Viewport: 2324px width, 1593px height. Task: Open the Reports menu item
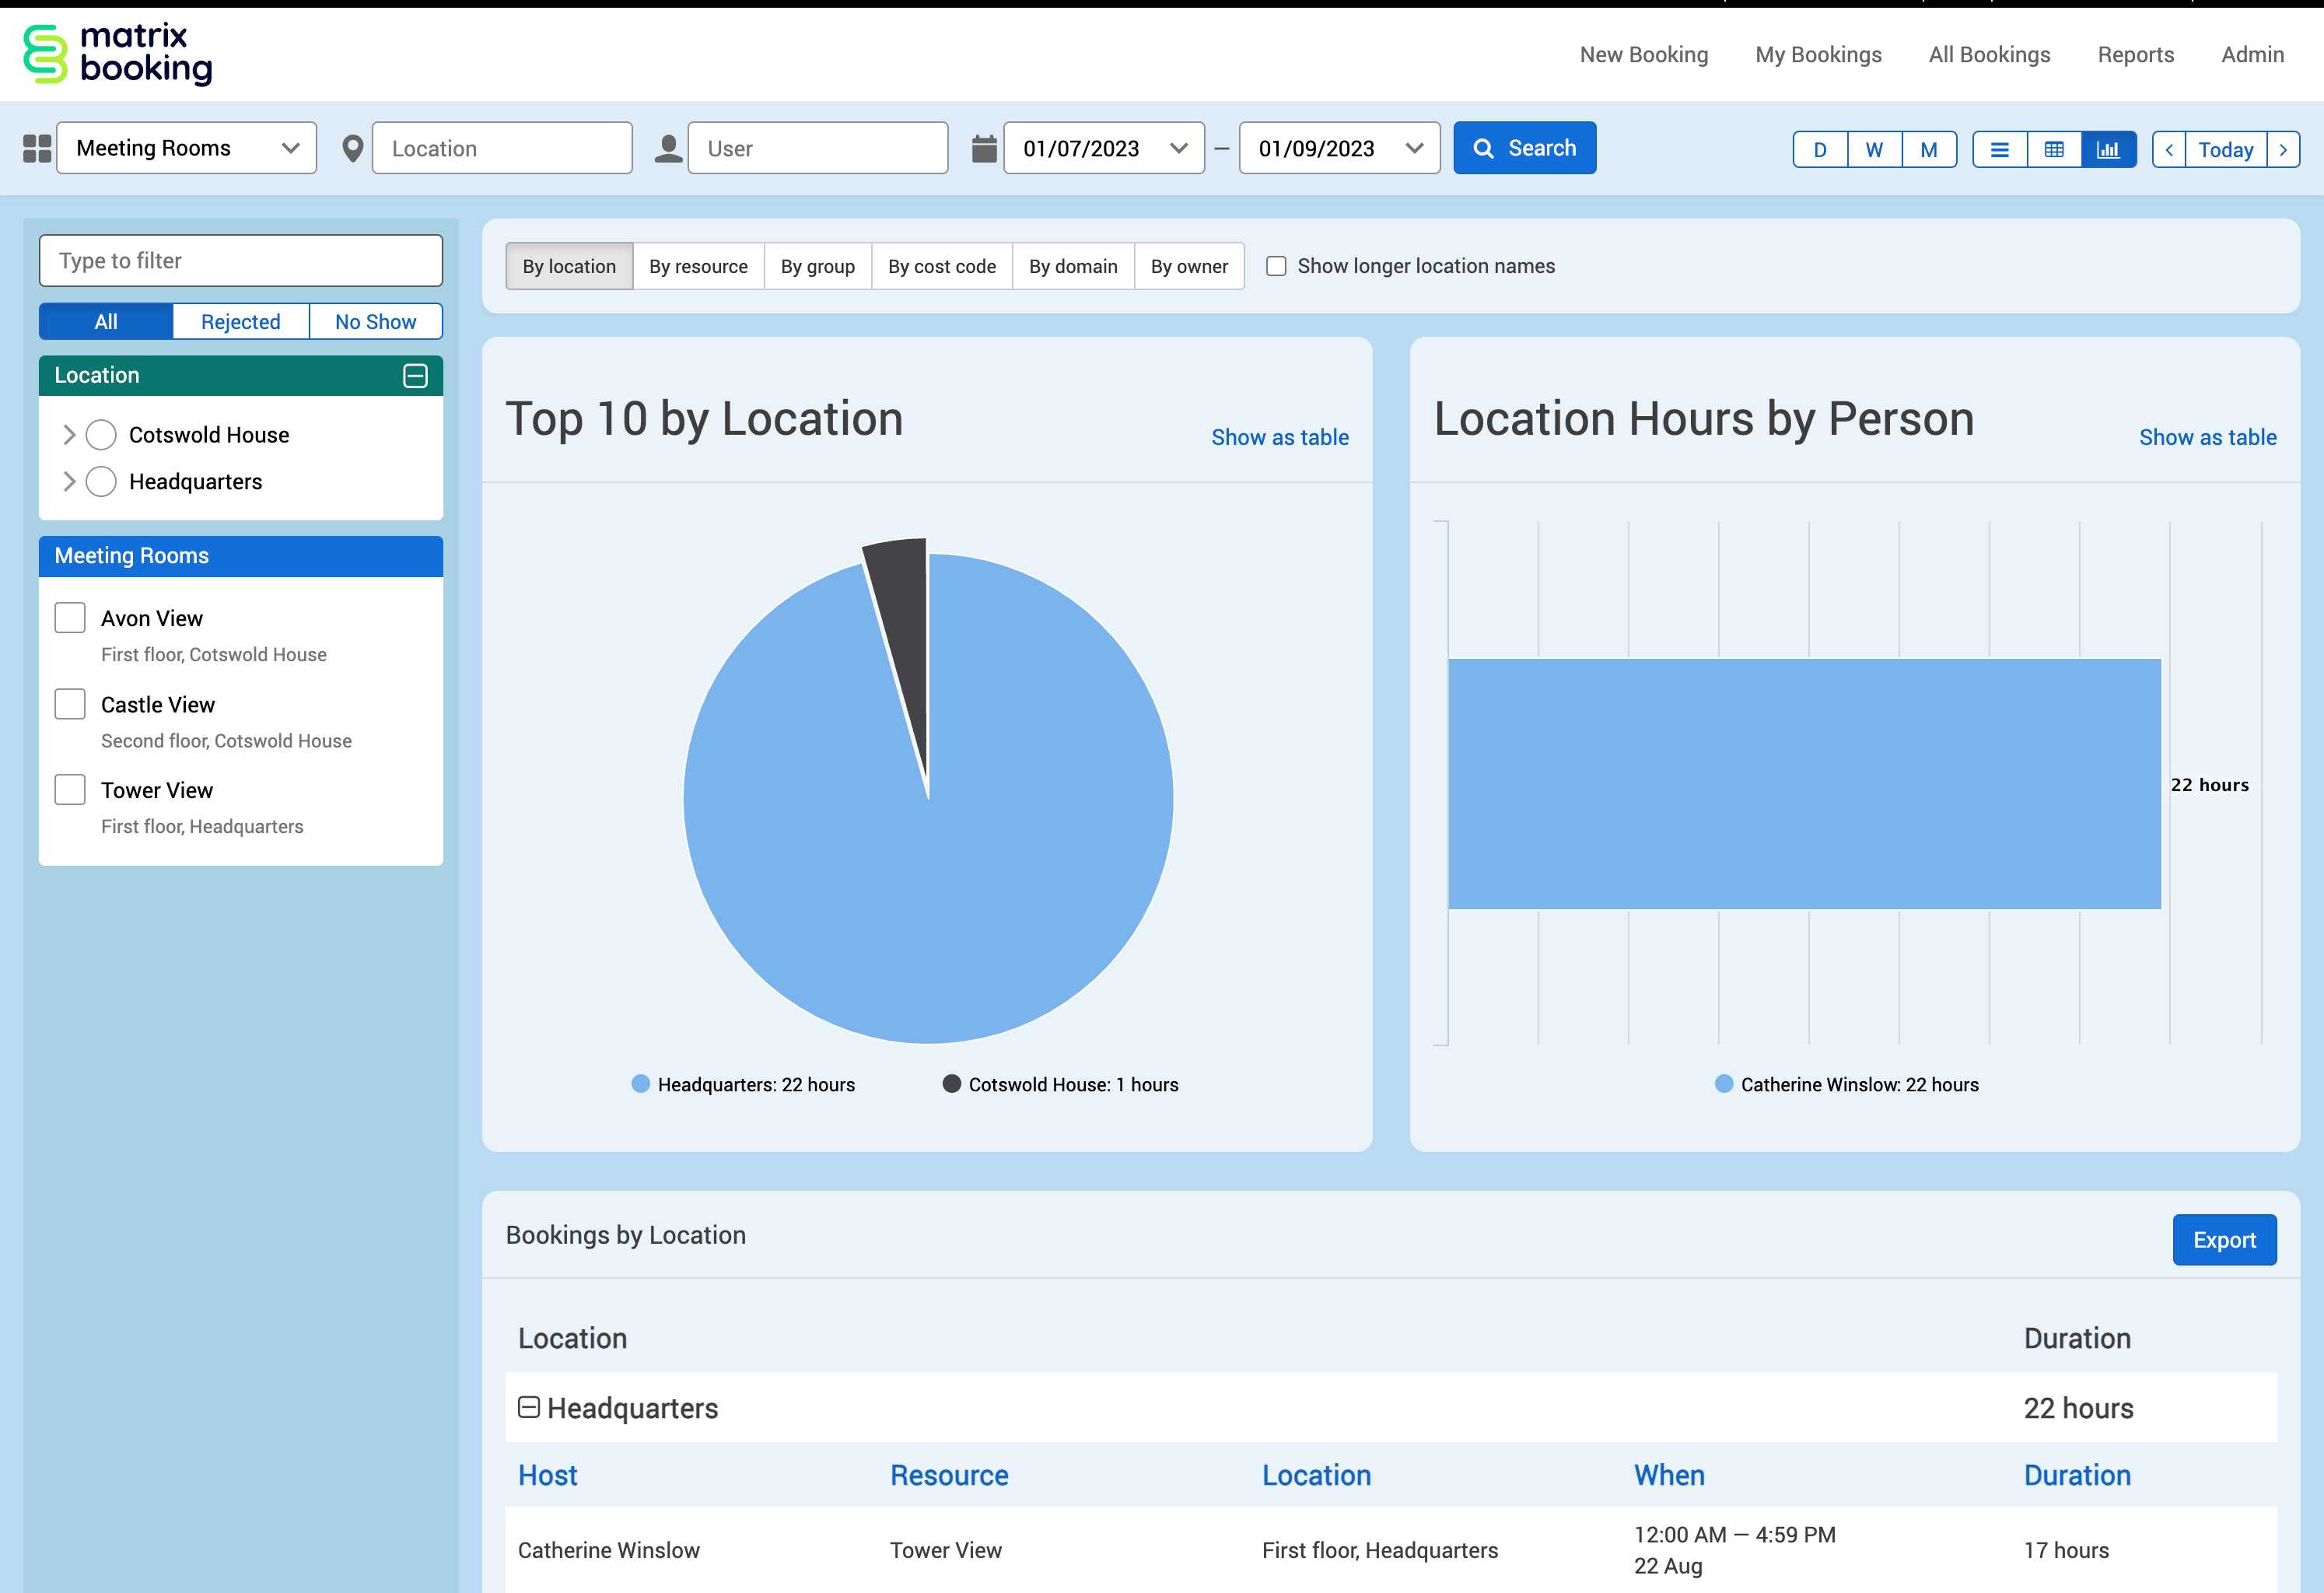click(2135, 55)
